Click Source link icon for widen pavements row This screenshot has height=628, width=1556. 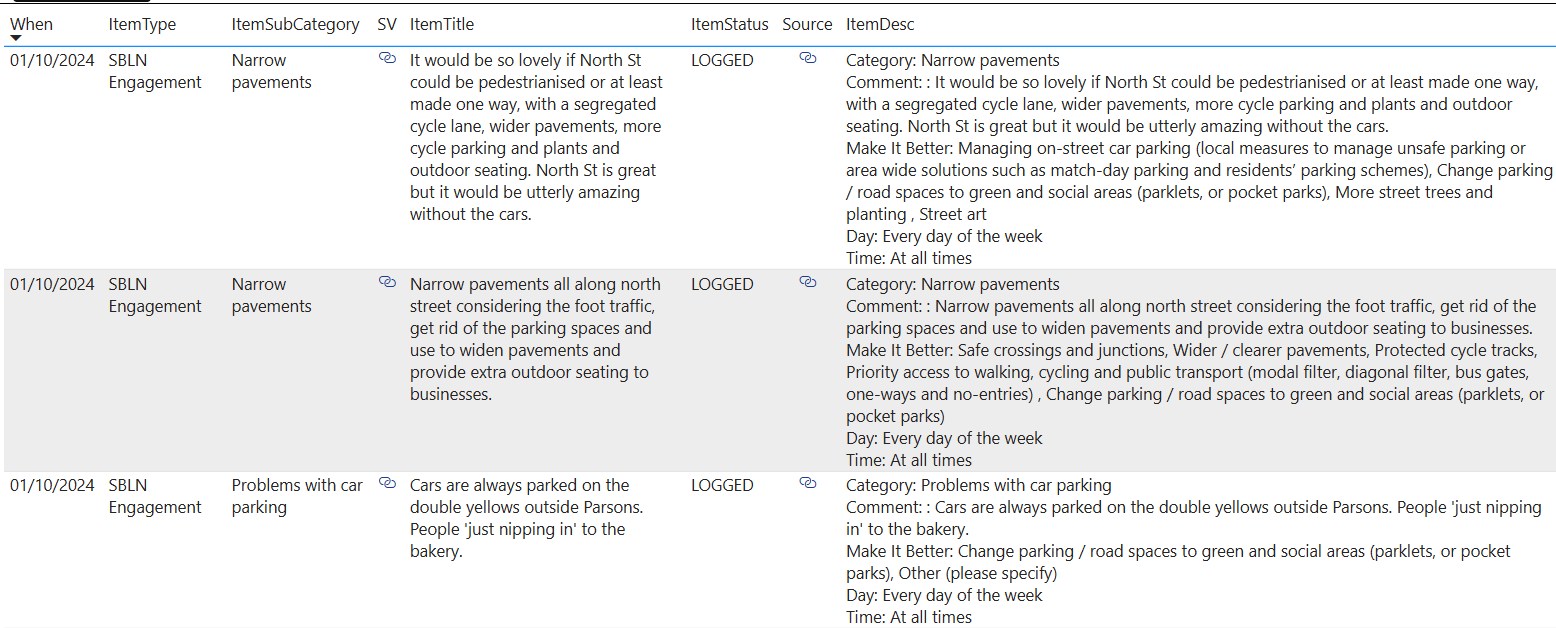pyautogui.click(x=807, y=283)
